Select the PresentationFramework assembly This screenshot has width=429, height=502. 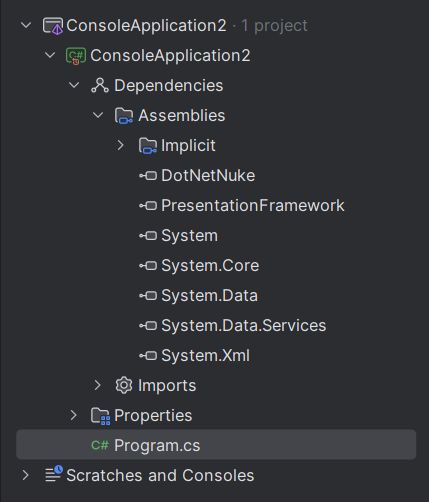click(x=253, y=206)
